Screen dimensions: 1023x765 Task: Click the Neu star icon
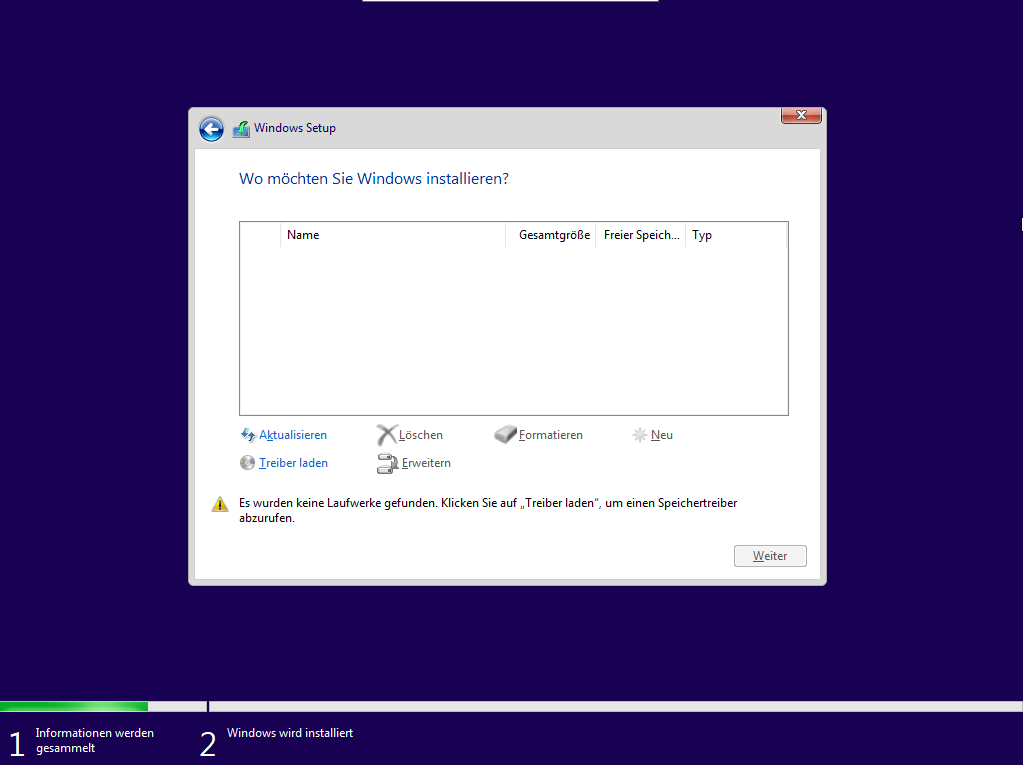coord(639,435)
